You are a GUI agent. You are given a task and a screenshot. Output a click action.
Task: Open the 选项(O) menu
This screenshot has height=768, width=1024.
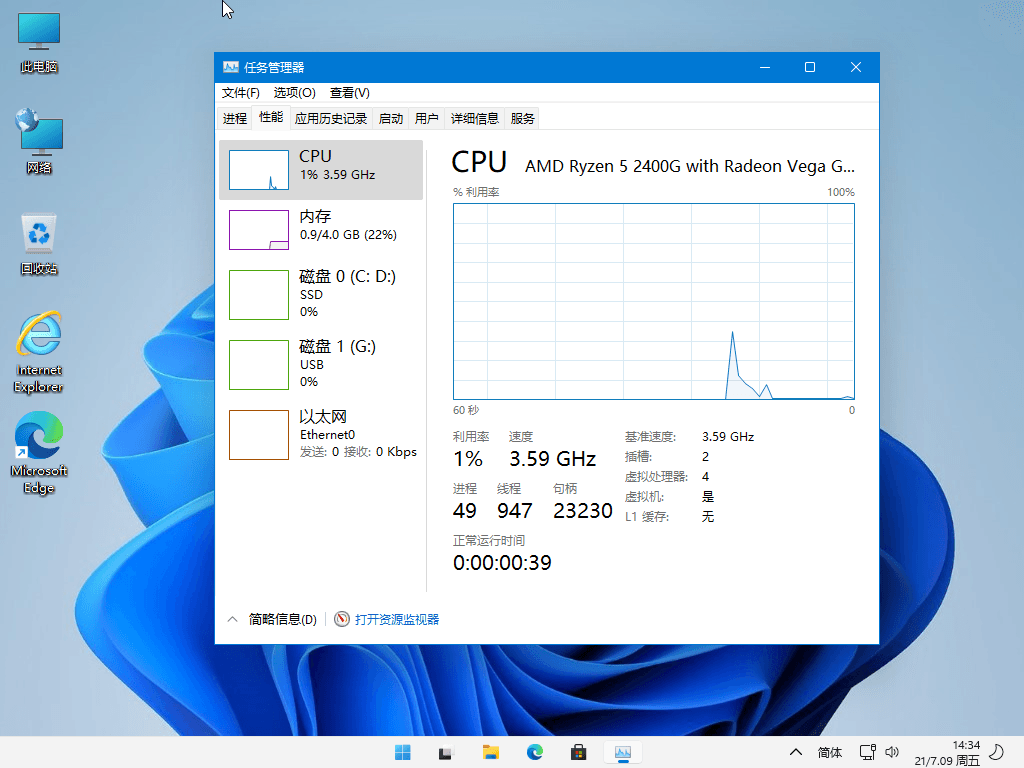click(x=294, y=93)
